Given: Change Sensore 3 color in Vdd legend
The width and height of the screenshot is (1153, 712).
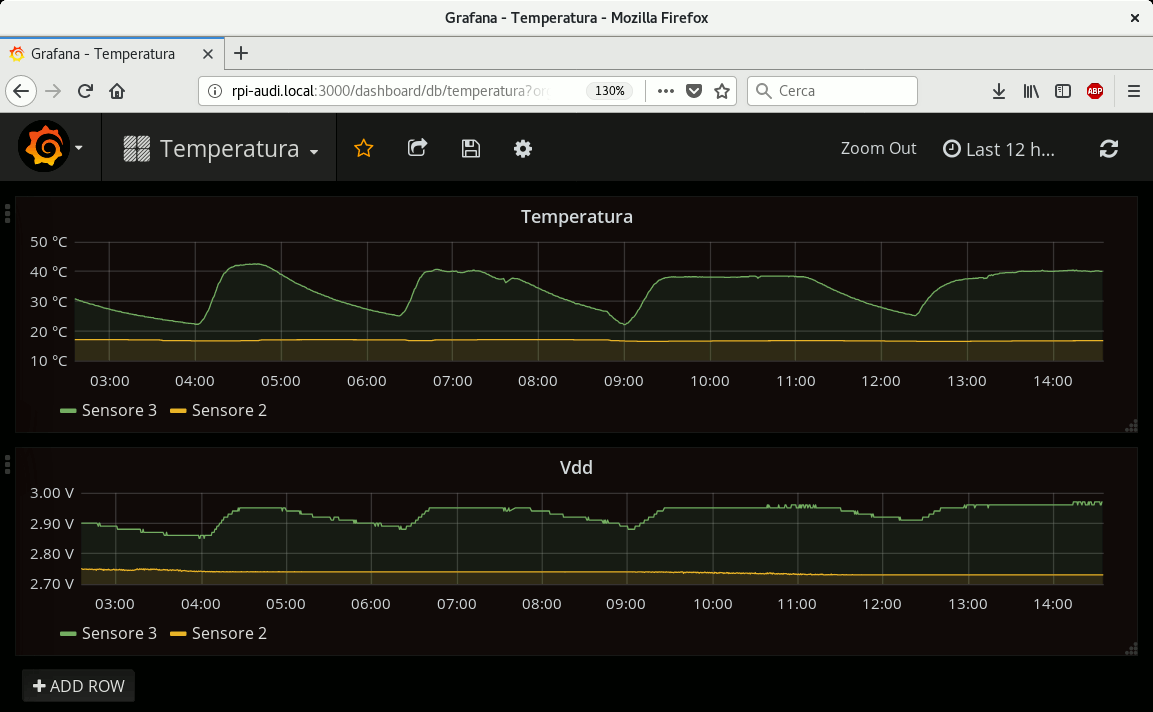Looking at the screenshot, I should pyautogui.click(x=68, y=634).
